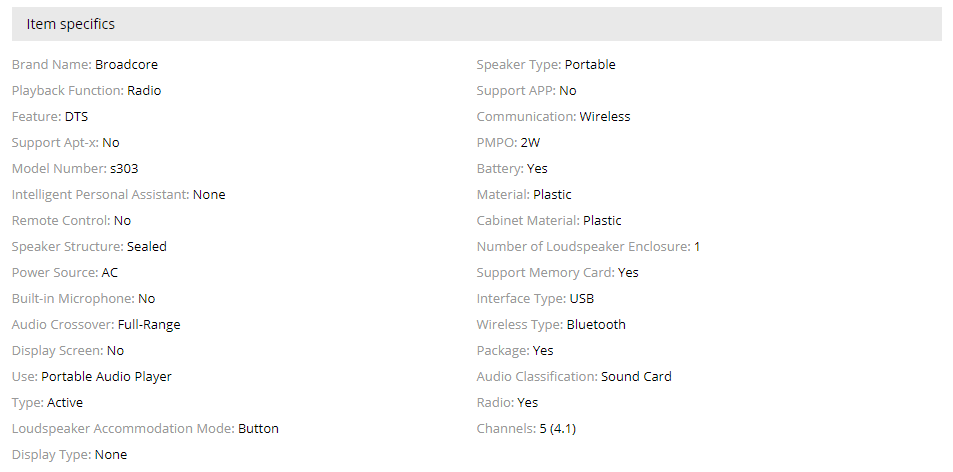Click Speaker Structure Sealed value

pyautogui.click(x=147, y=247)
